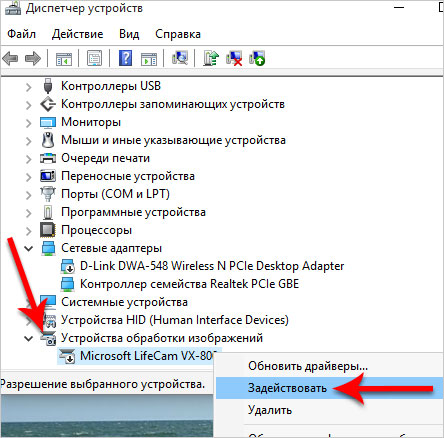Collapse Устройства обработки изображений node
The image size is (444, 438).
click(x=29, y=339)
